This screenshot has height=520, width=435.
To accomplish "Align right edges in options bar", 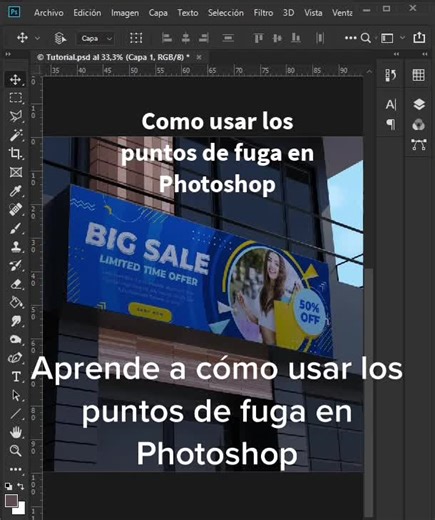I will pos(204,38).
